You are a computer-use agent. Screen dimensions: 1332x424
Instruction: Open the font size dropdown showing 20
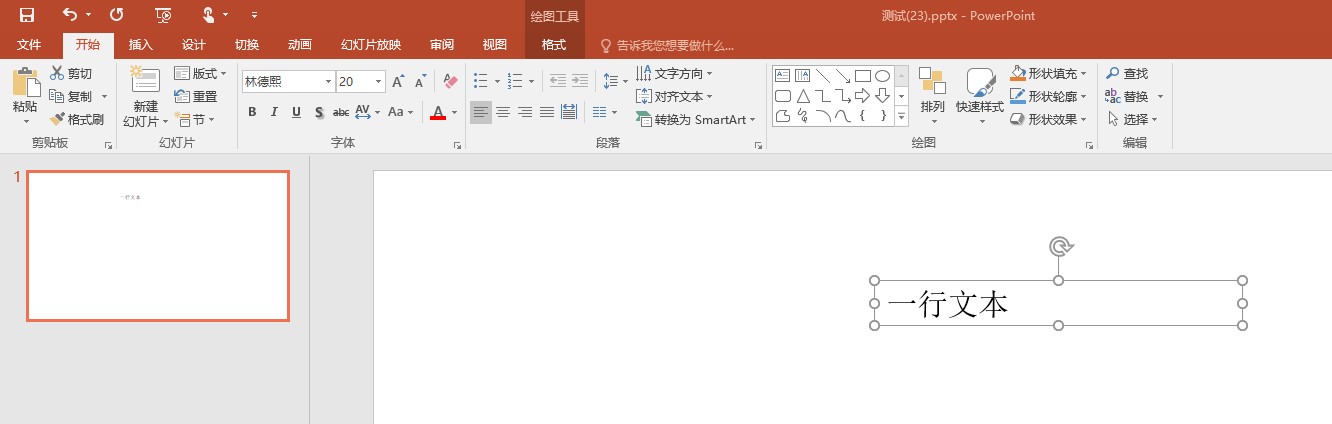pyautogui.click(x=379, y=82)
